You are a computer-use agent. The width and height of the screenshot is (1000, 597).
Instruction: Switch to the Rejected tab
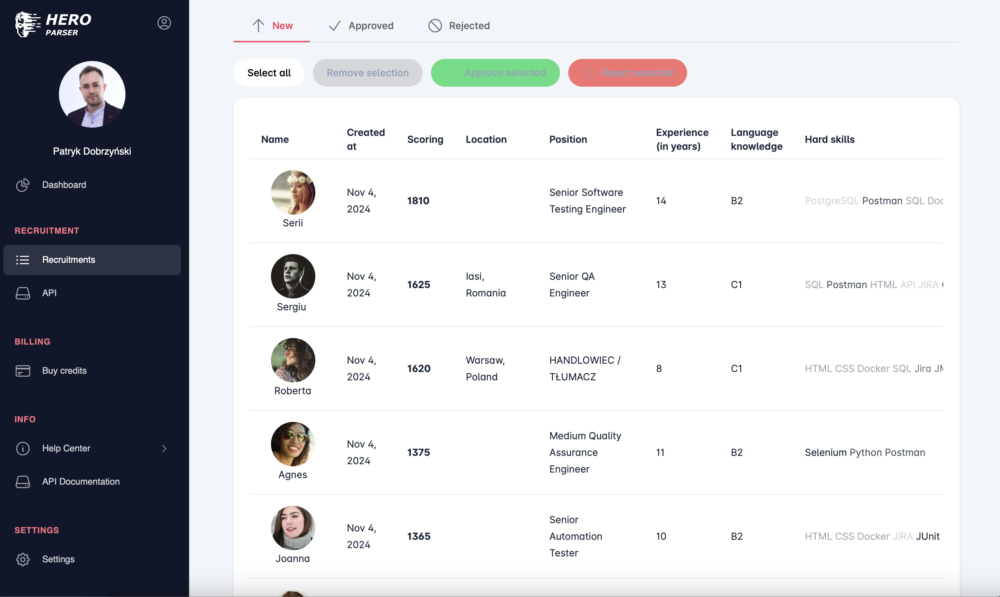tap(459, 26)
